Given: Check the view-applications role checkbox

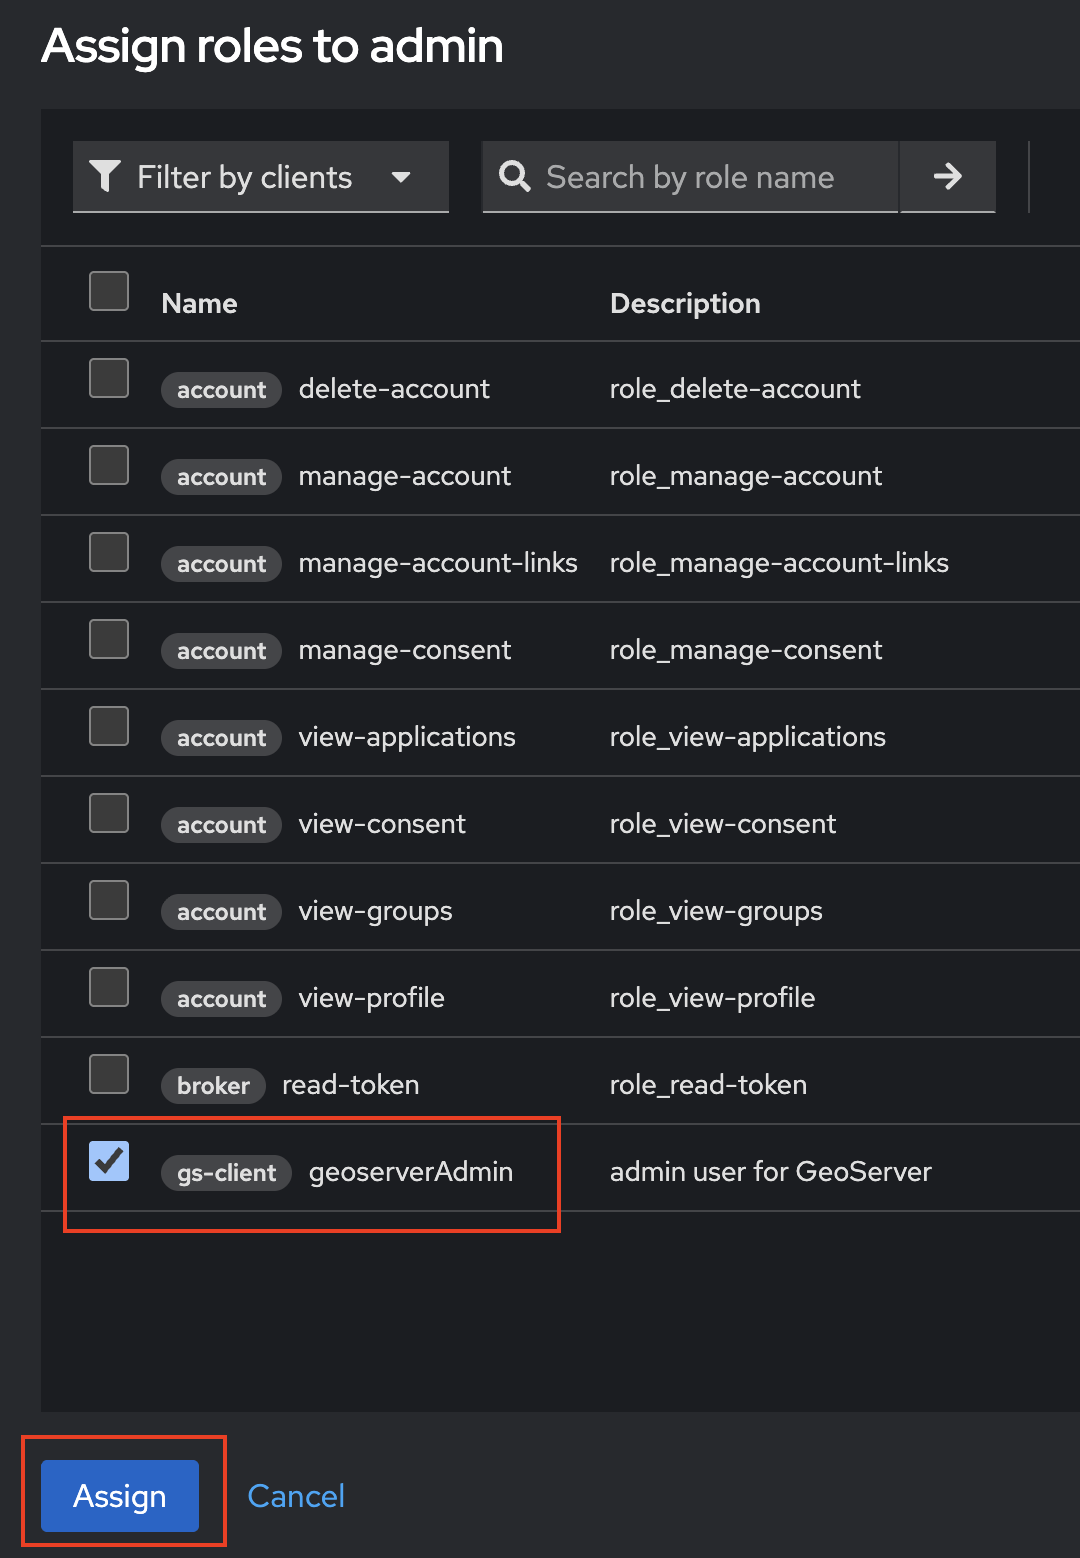Looking at the screenshot, I should [x=109, y=726].
